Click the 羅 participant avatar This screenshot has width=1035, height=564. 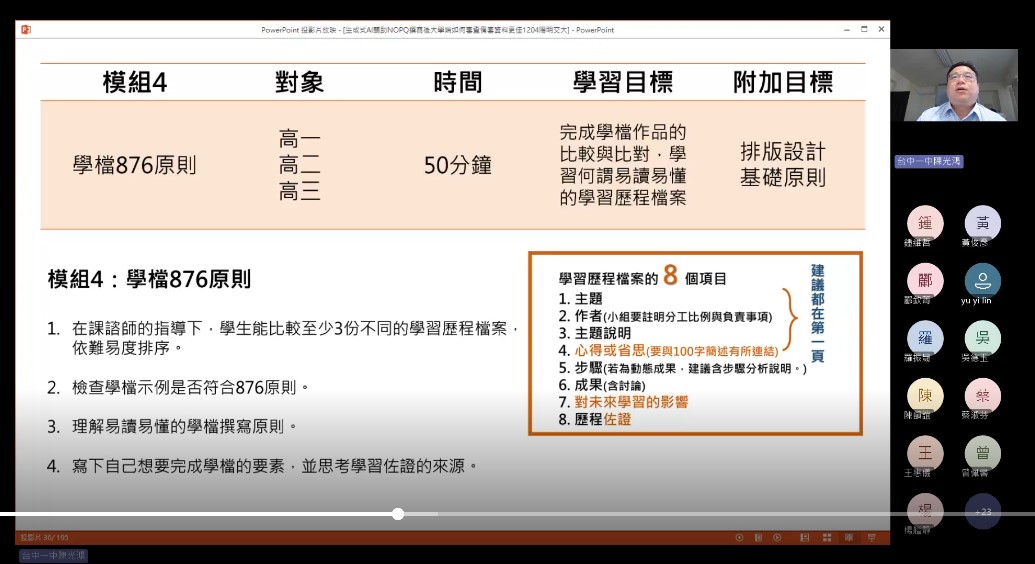(x=925, y=338)
